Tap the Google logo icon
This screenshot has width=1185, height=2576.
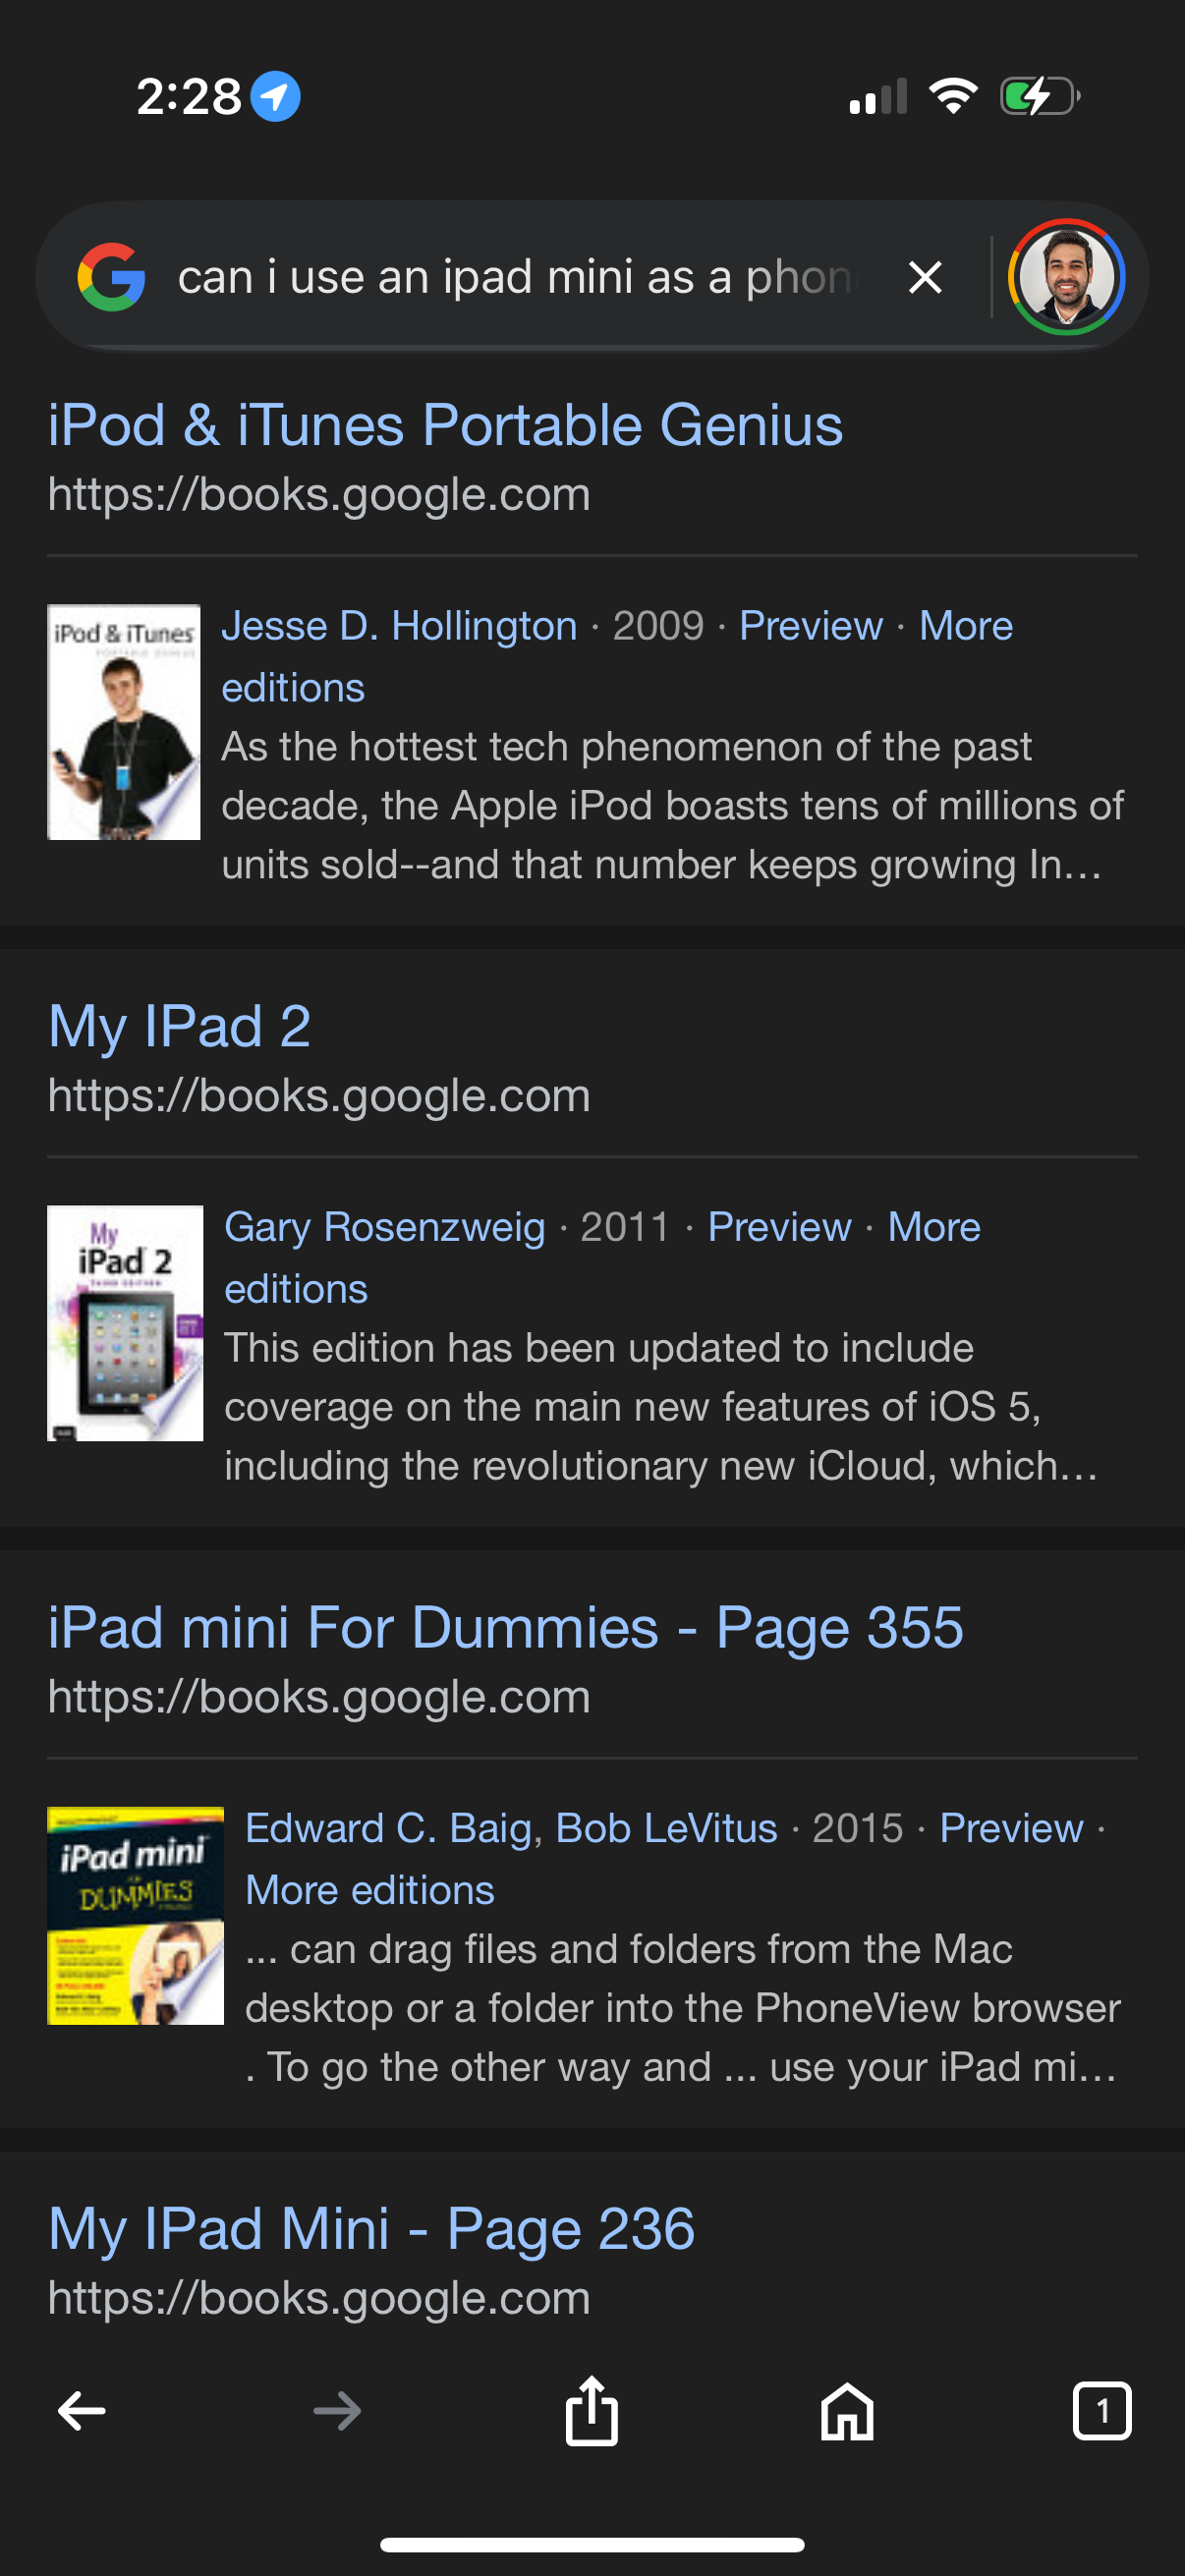coord(113,276)
